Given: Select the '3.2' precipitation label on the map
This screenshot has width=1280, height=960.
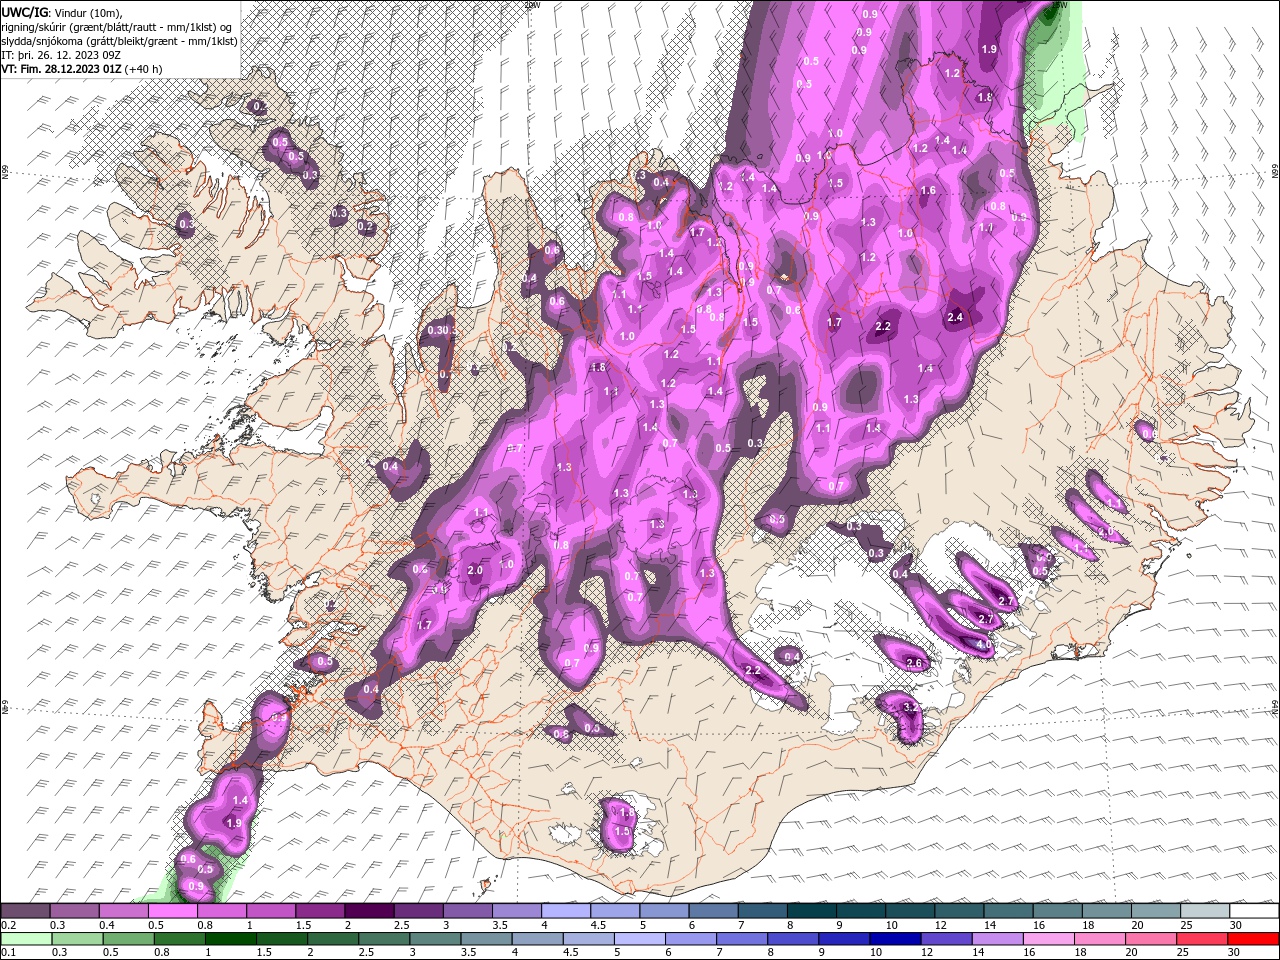Looking at the screenshot, I should tap(910, 707).
